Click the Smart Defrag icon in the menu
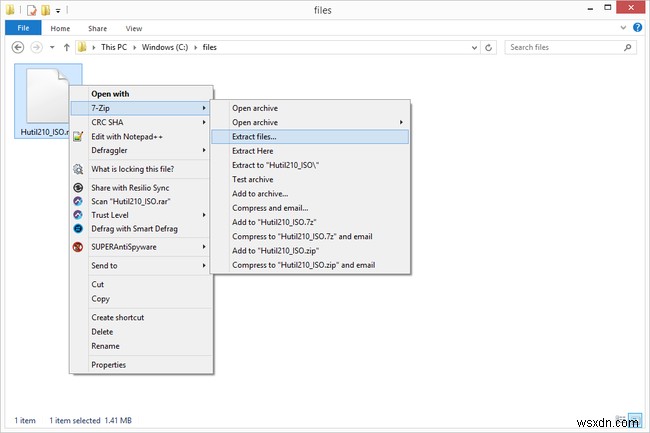The image size is (650, 433). pyautogui.click(x=77, y=228)
